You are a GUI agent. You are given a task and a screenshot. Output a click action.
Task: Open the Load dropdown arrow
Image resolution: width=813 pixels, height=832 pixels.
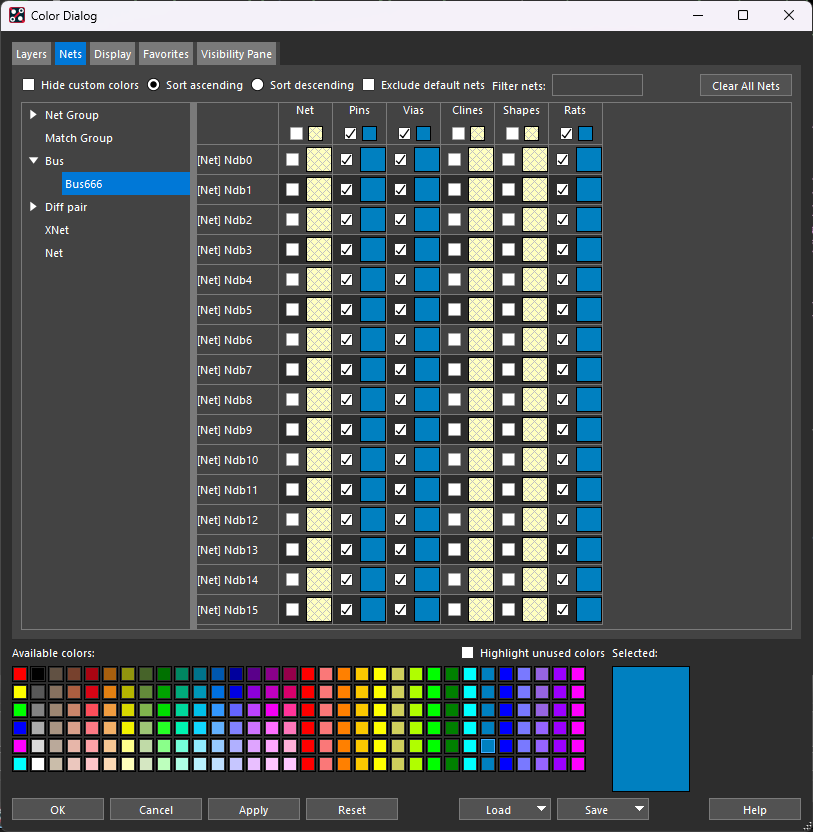(541, 809)
